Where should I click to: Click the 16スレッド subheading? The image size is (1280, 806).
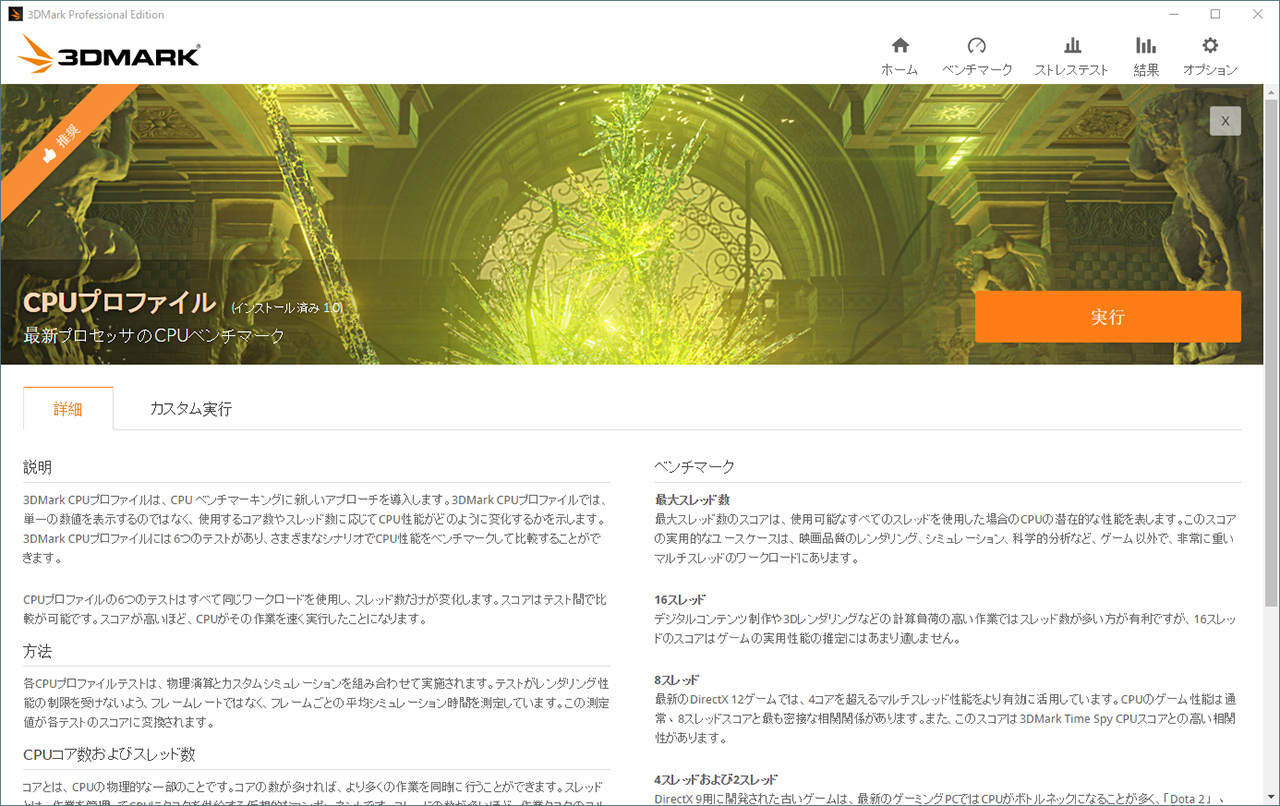(x=680, y=599)
